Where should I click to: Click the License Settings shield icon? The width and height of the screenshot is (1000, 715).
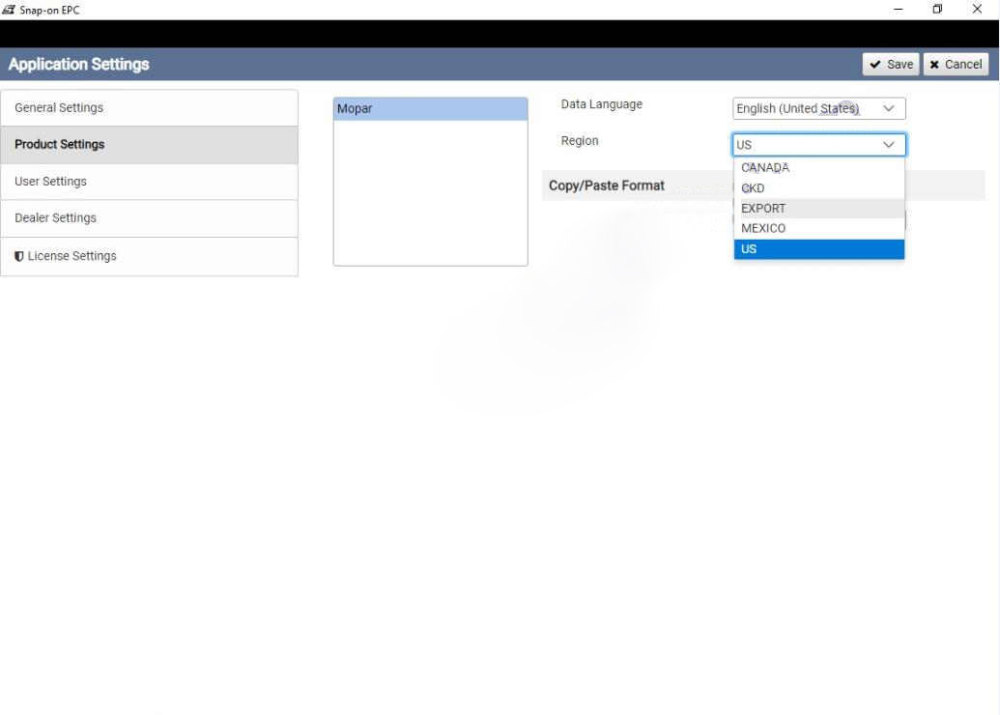[x=19, y=256]
